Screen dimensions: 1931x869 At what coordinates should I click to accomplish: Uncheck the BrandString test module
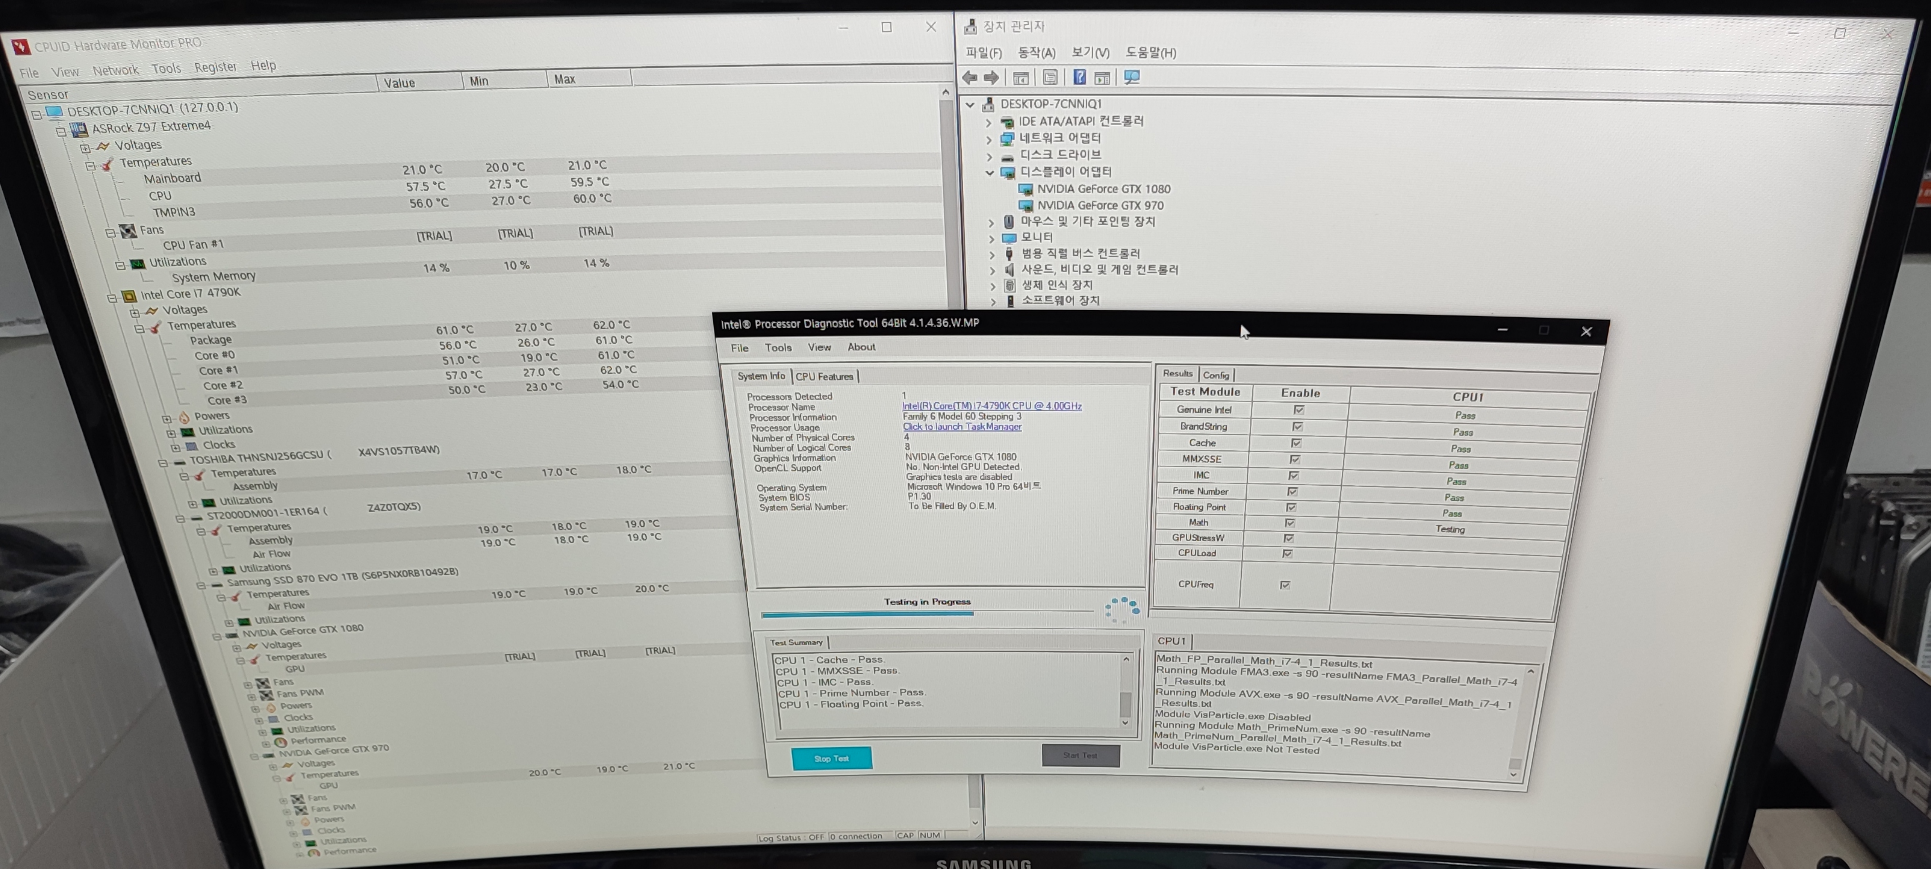1297,427
